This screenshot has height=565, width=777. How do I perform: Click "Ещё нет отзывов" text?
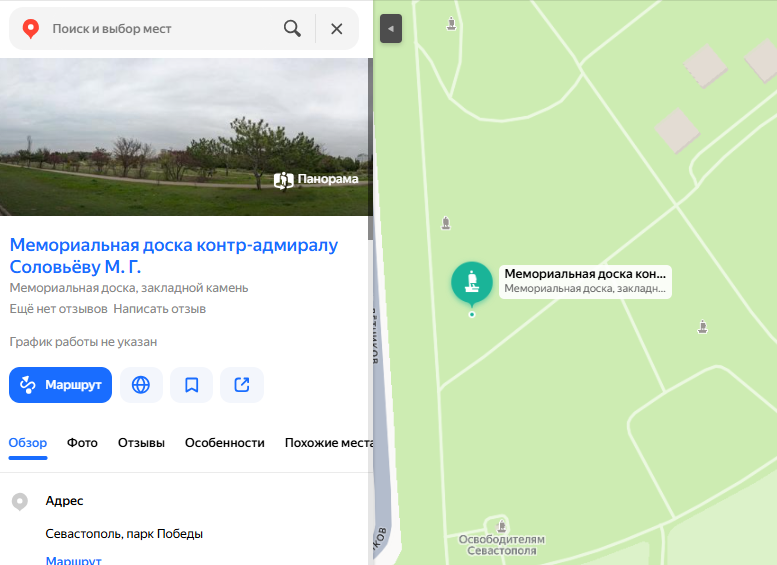(x=58, y=309)
